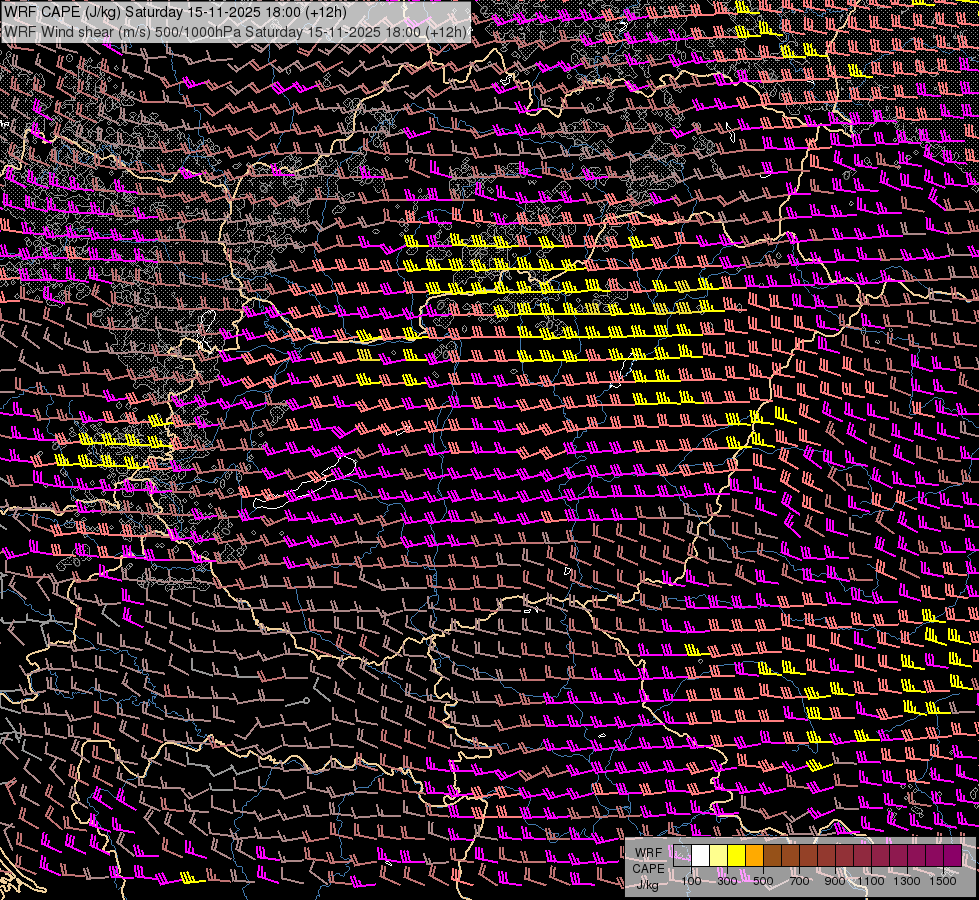
Task: Click the white CAPE legend swatch
Action: point(700,856)
